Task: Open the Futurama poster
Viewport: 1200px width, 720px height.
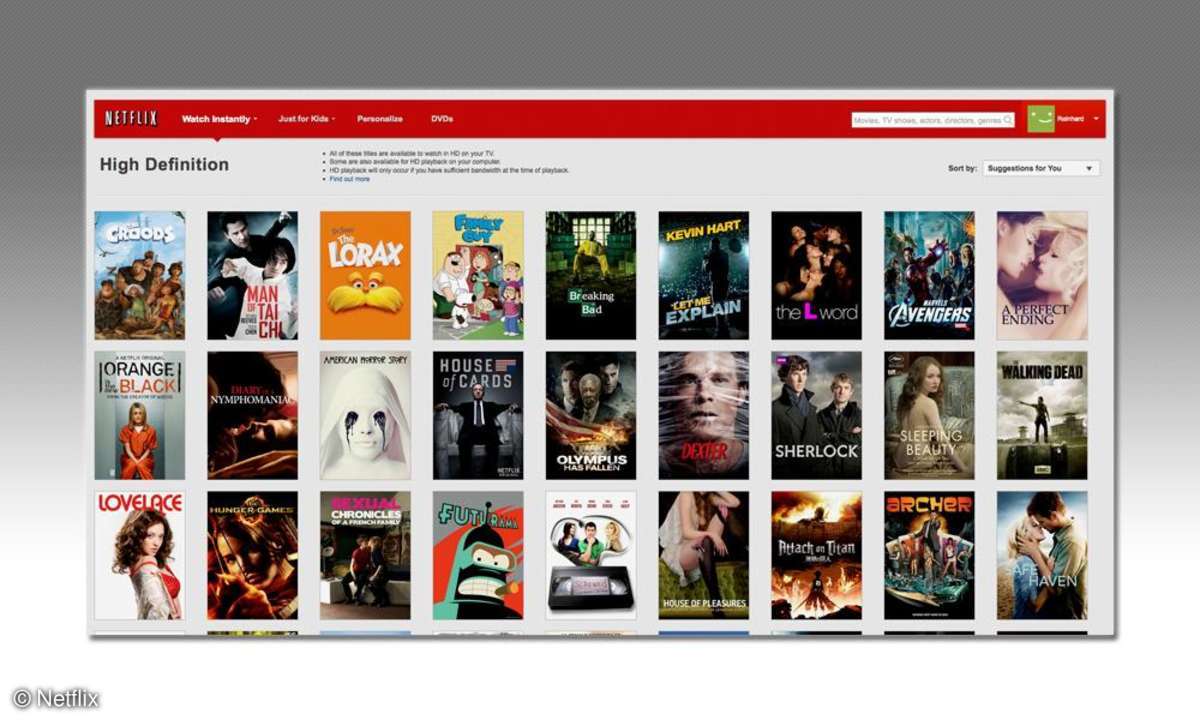Action: click(478, 555)
